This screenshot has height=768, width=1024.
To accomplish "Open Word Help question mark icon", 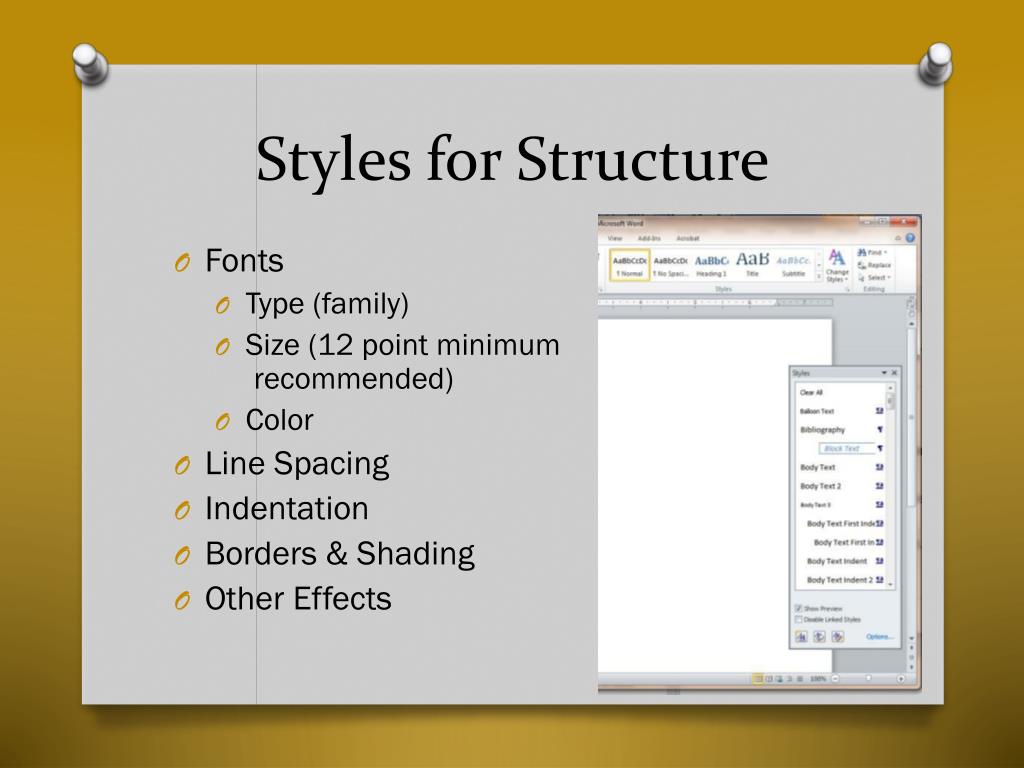I will [x=910, y=238].
